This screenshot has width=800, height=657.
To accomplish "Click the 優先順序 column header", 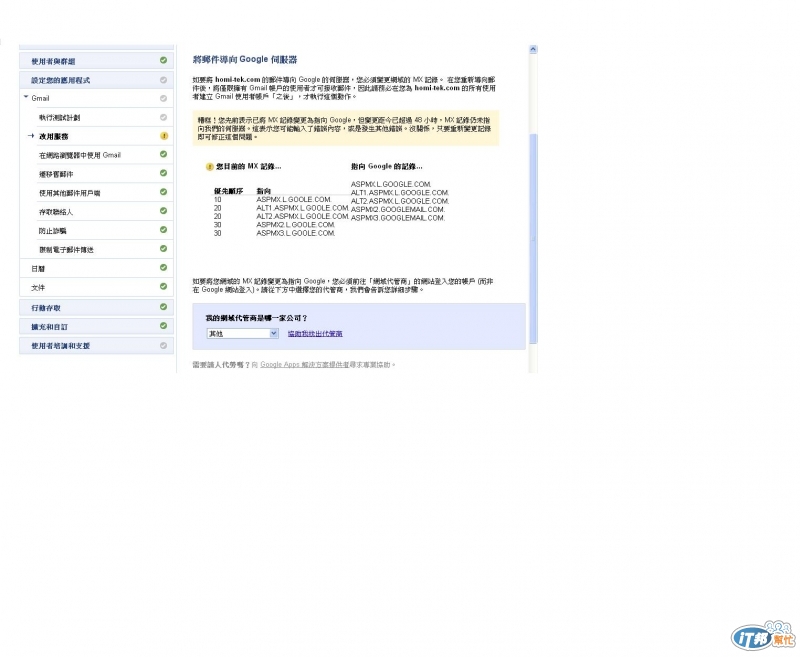I will 229,191.
